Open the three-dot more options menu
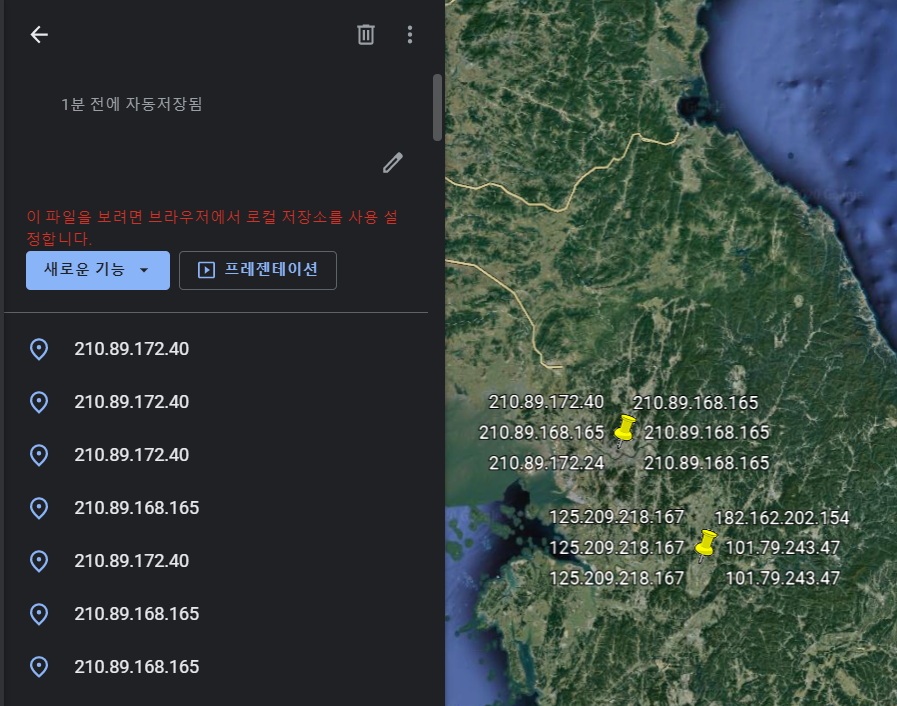Viewport: 897px width, 706px height. [x=410, y=34]
